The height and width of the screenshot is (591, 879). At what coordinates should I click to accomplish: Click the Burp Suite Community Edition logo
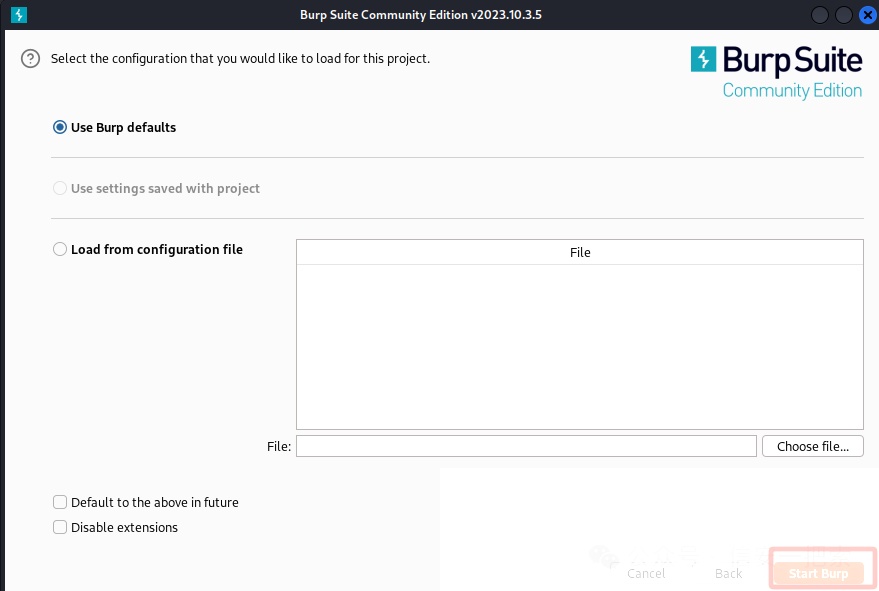[776, 73]
